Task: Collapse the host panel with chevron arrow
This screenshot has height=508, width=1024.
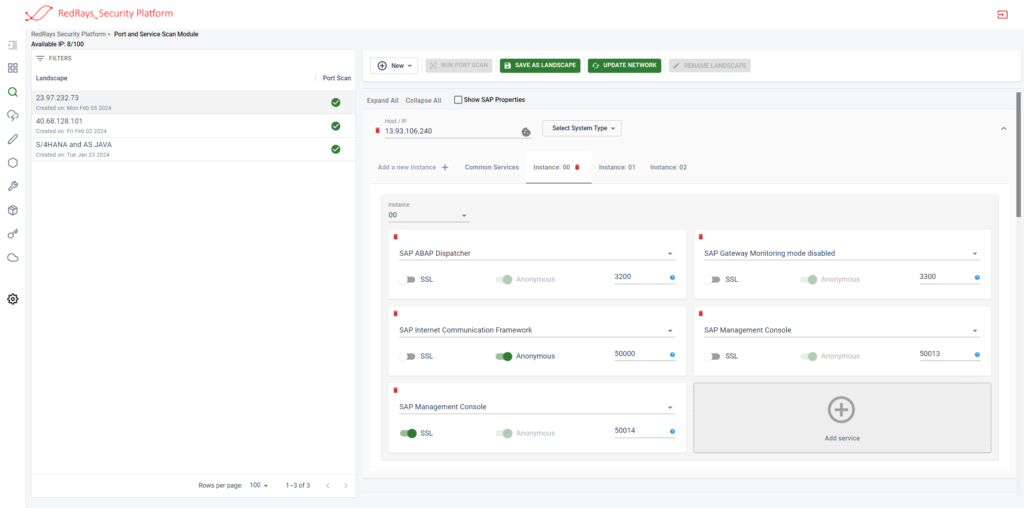Action: 1004,129
